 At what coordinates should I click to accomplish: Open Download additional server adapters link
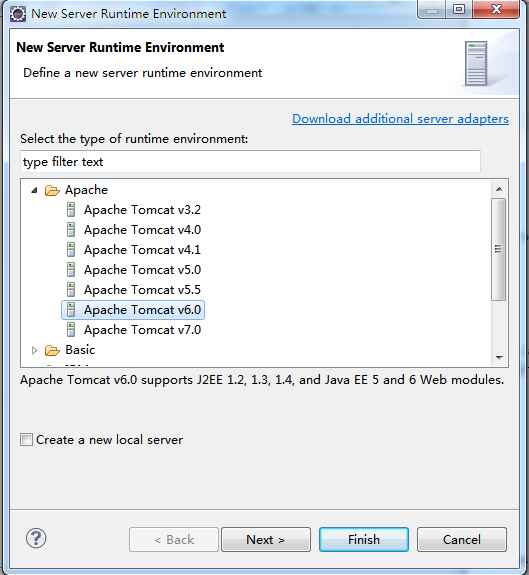click(x=400, y=119)
